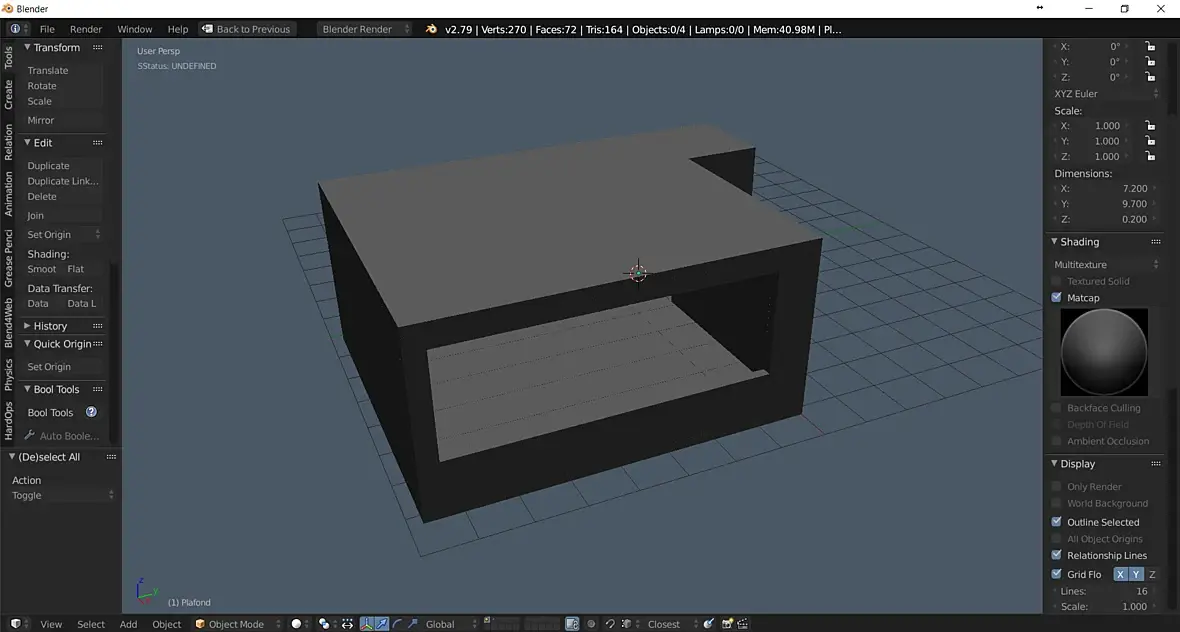1180x632 pixels.
Task: Toggle the Scale X lock icon
Action: pos(1150,126)
